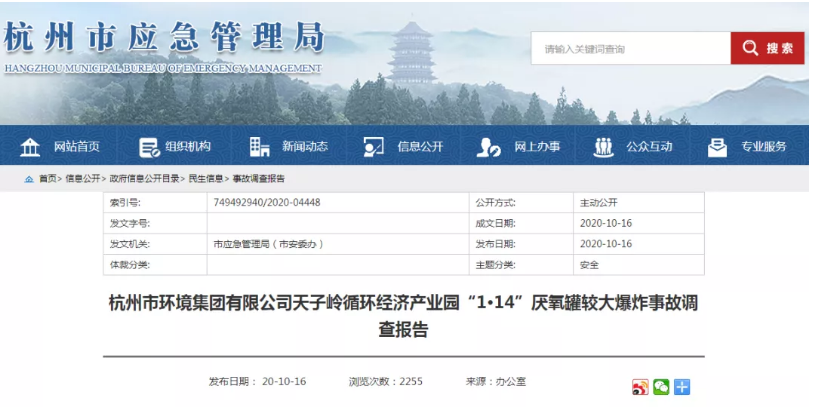819x413 pixels.
Task: Click the keyword search input field
Action: [630, 48]
